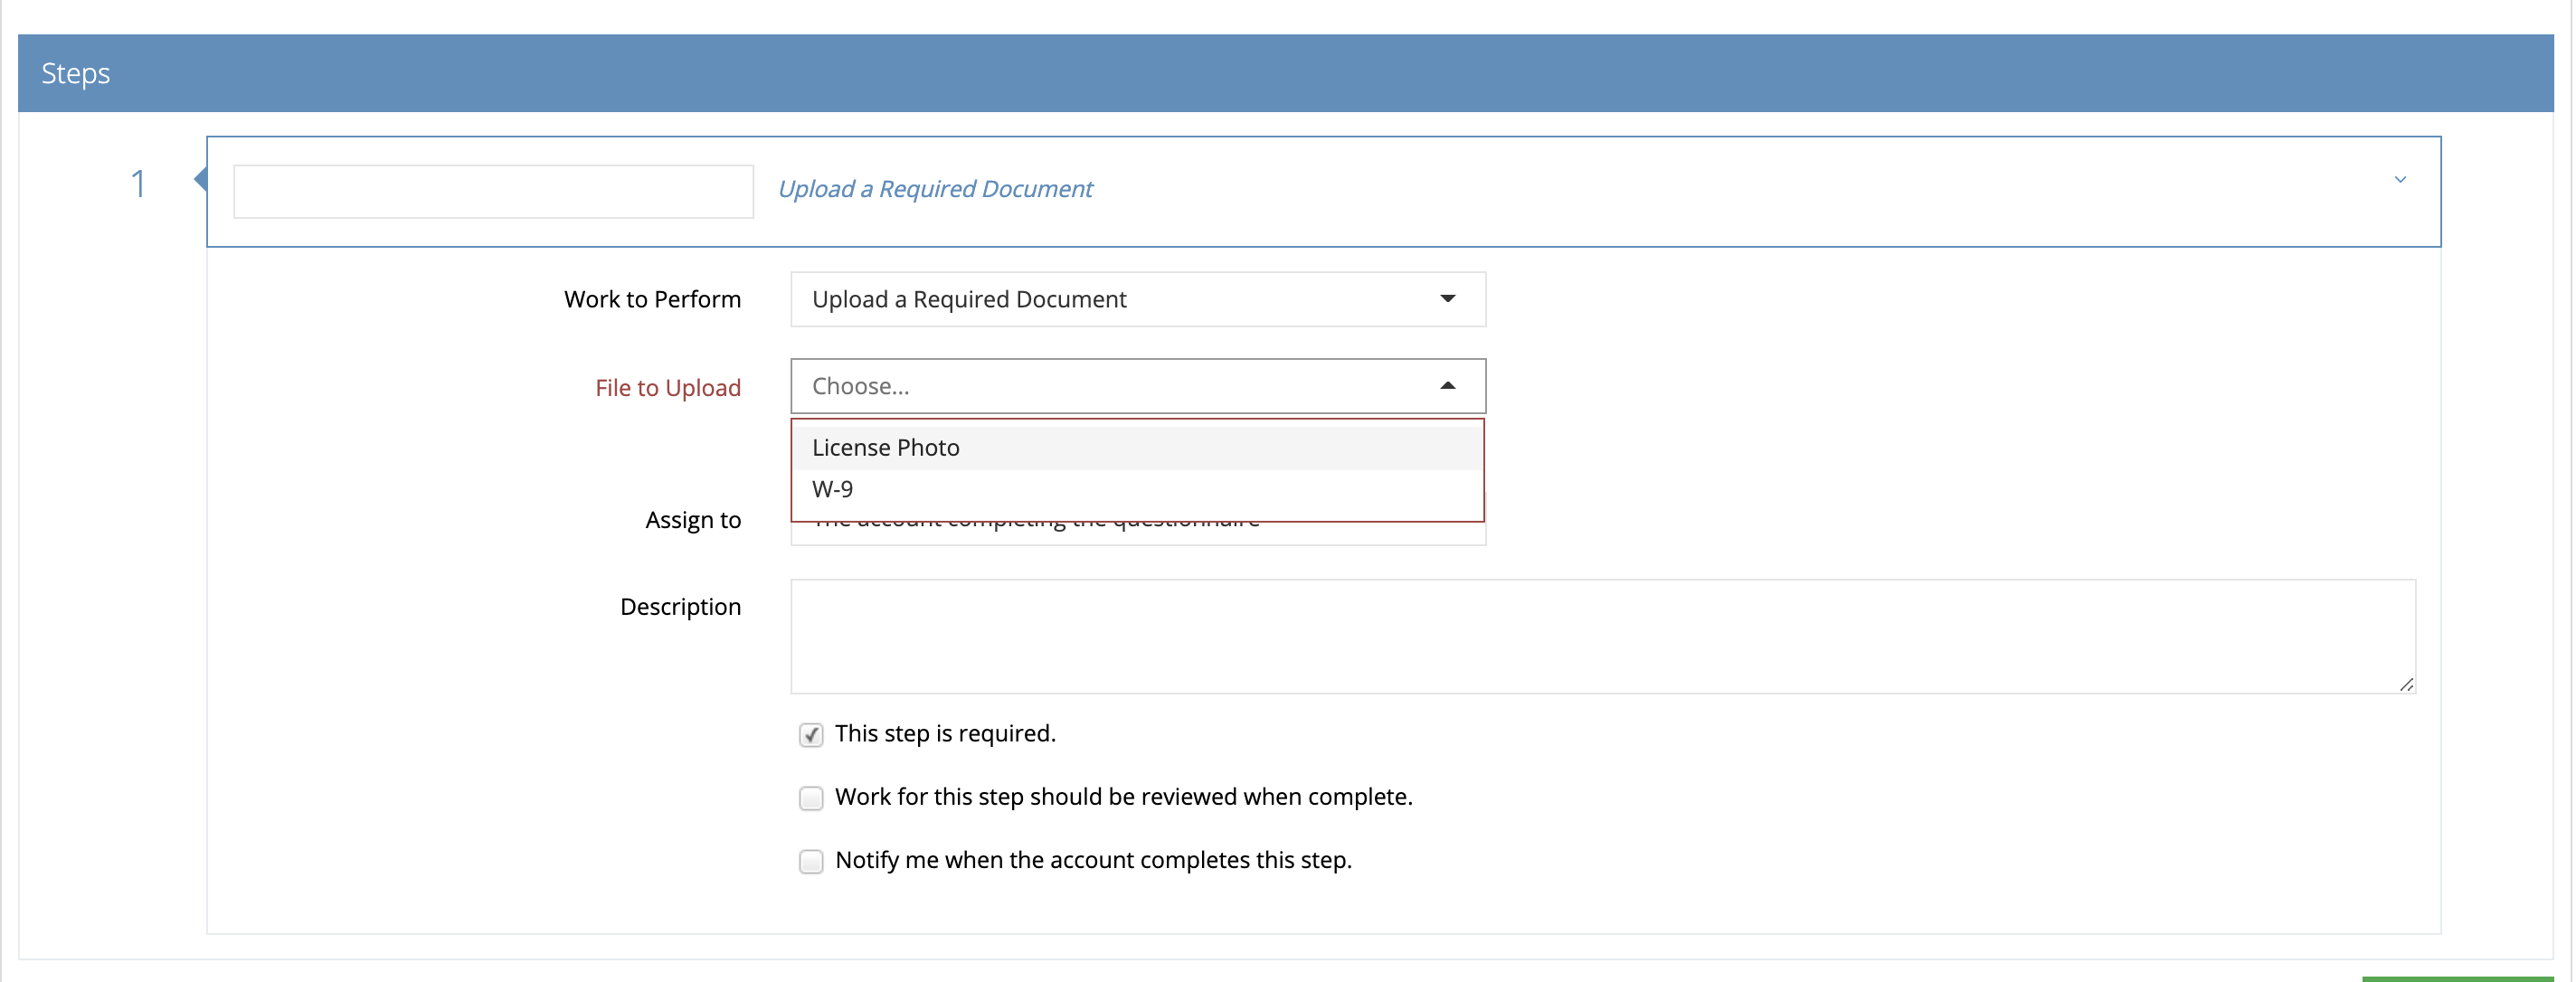This screenshot has height=982, width=2576.
Task: Uncheck 'This step is required'
Action: coord(810,733)
